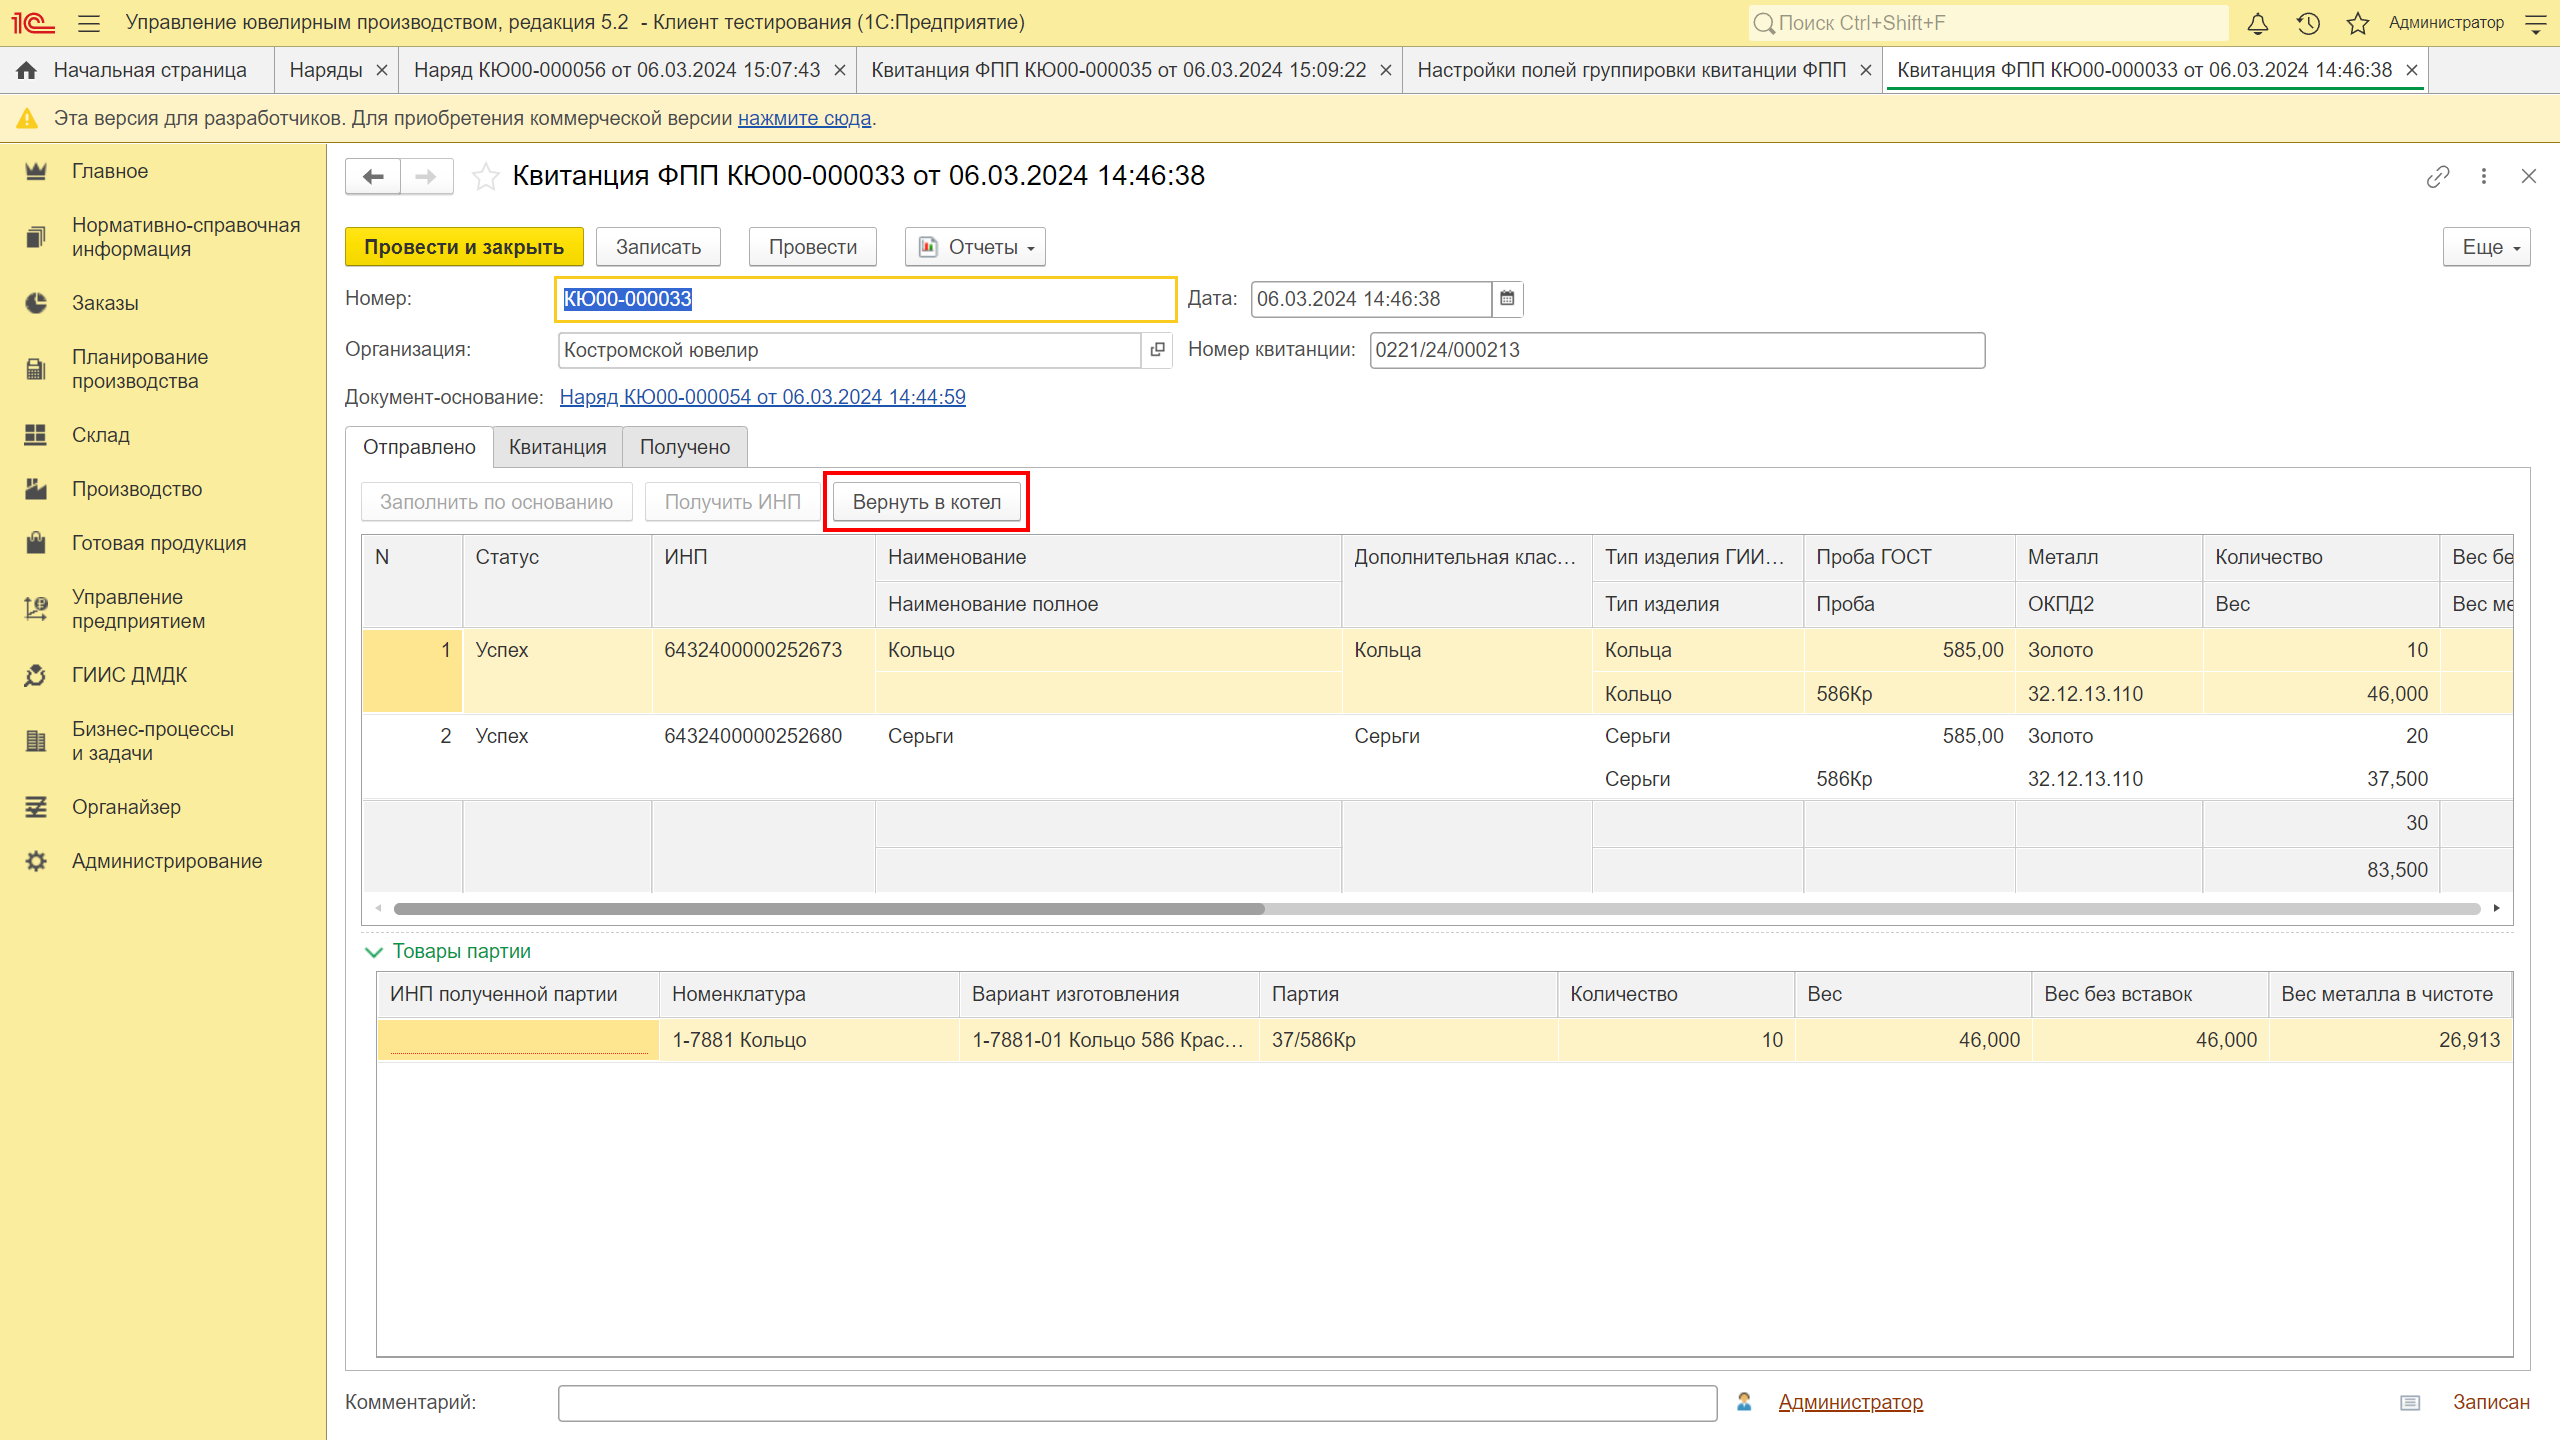
Task: Close the document form with X icon
Action: coord(2529,177)
